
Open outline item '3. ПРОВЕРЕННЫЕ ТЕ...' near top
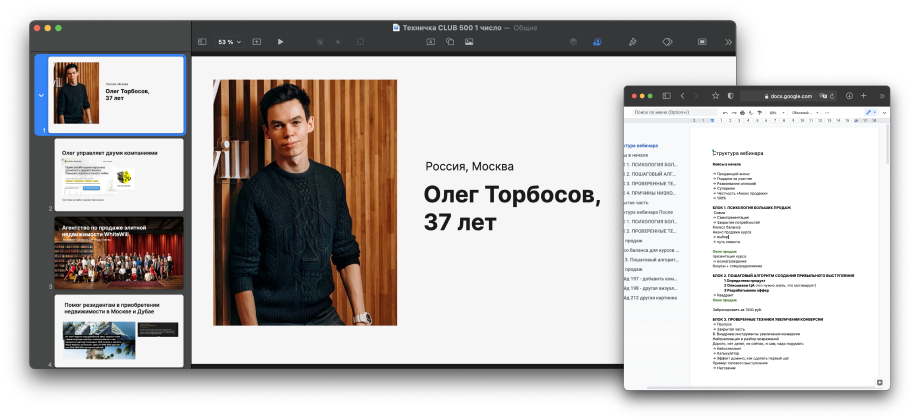tap(651, 183)
